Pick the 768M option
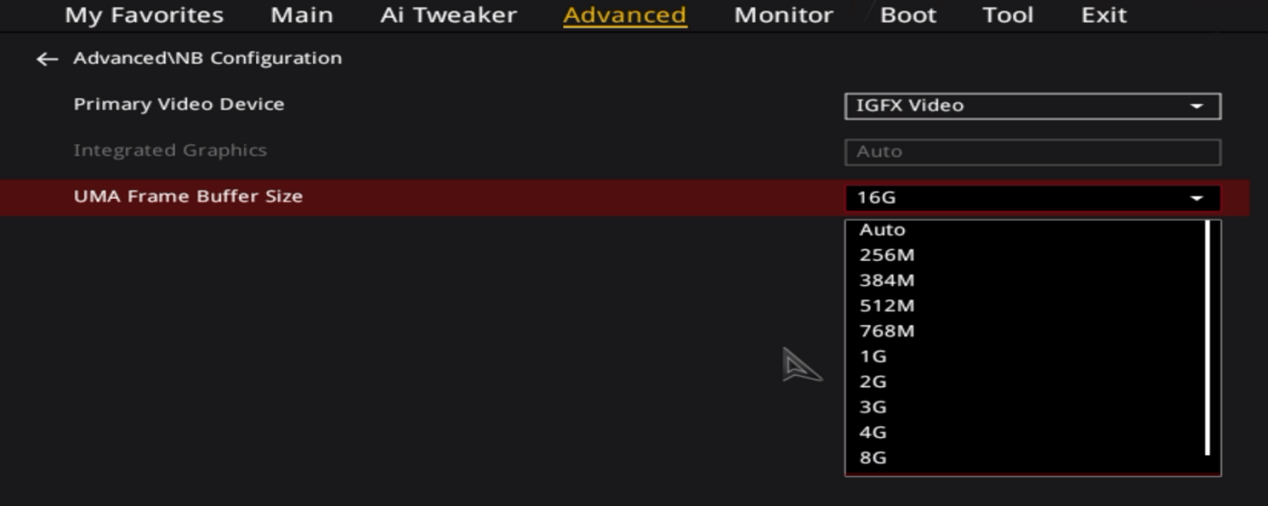1268x506 pixels. coord(887,331)
